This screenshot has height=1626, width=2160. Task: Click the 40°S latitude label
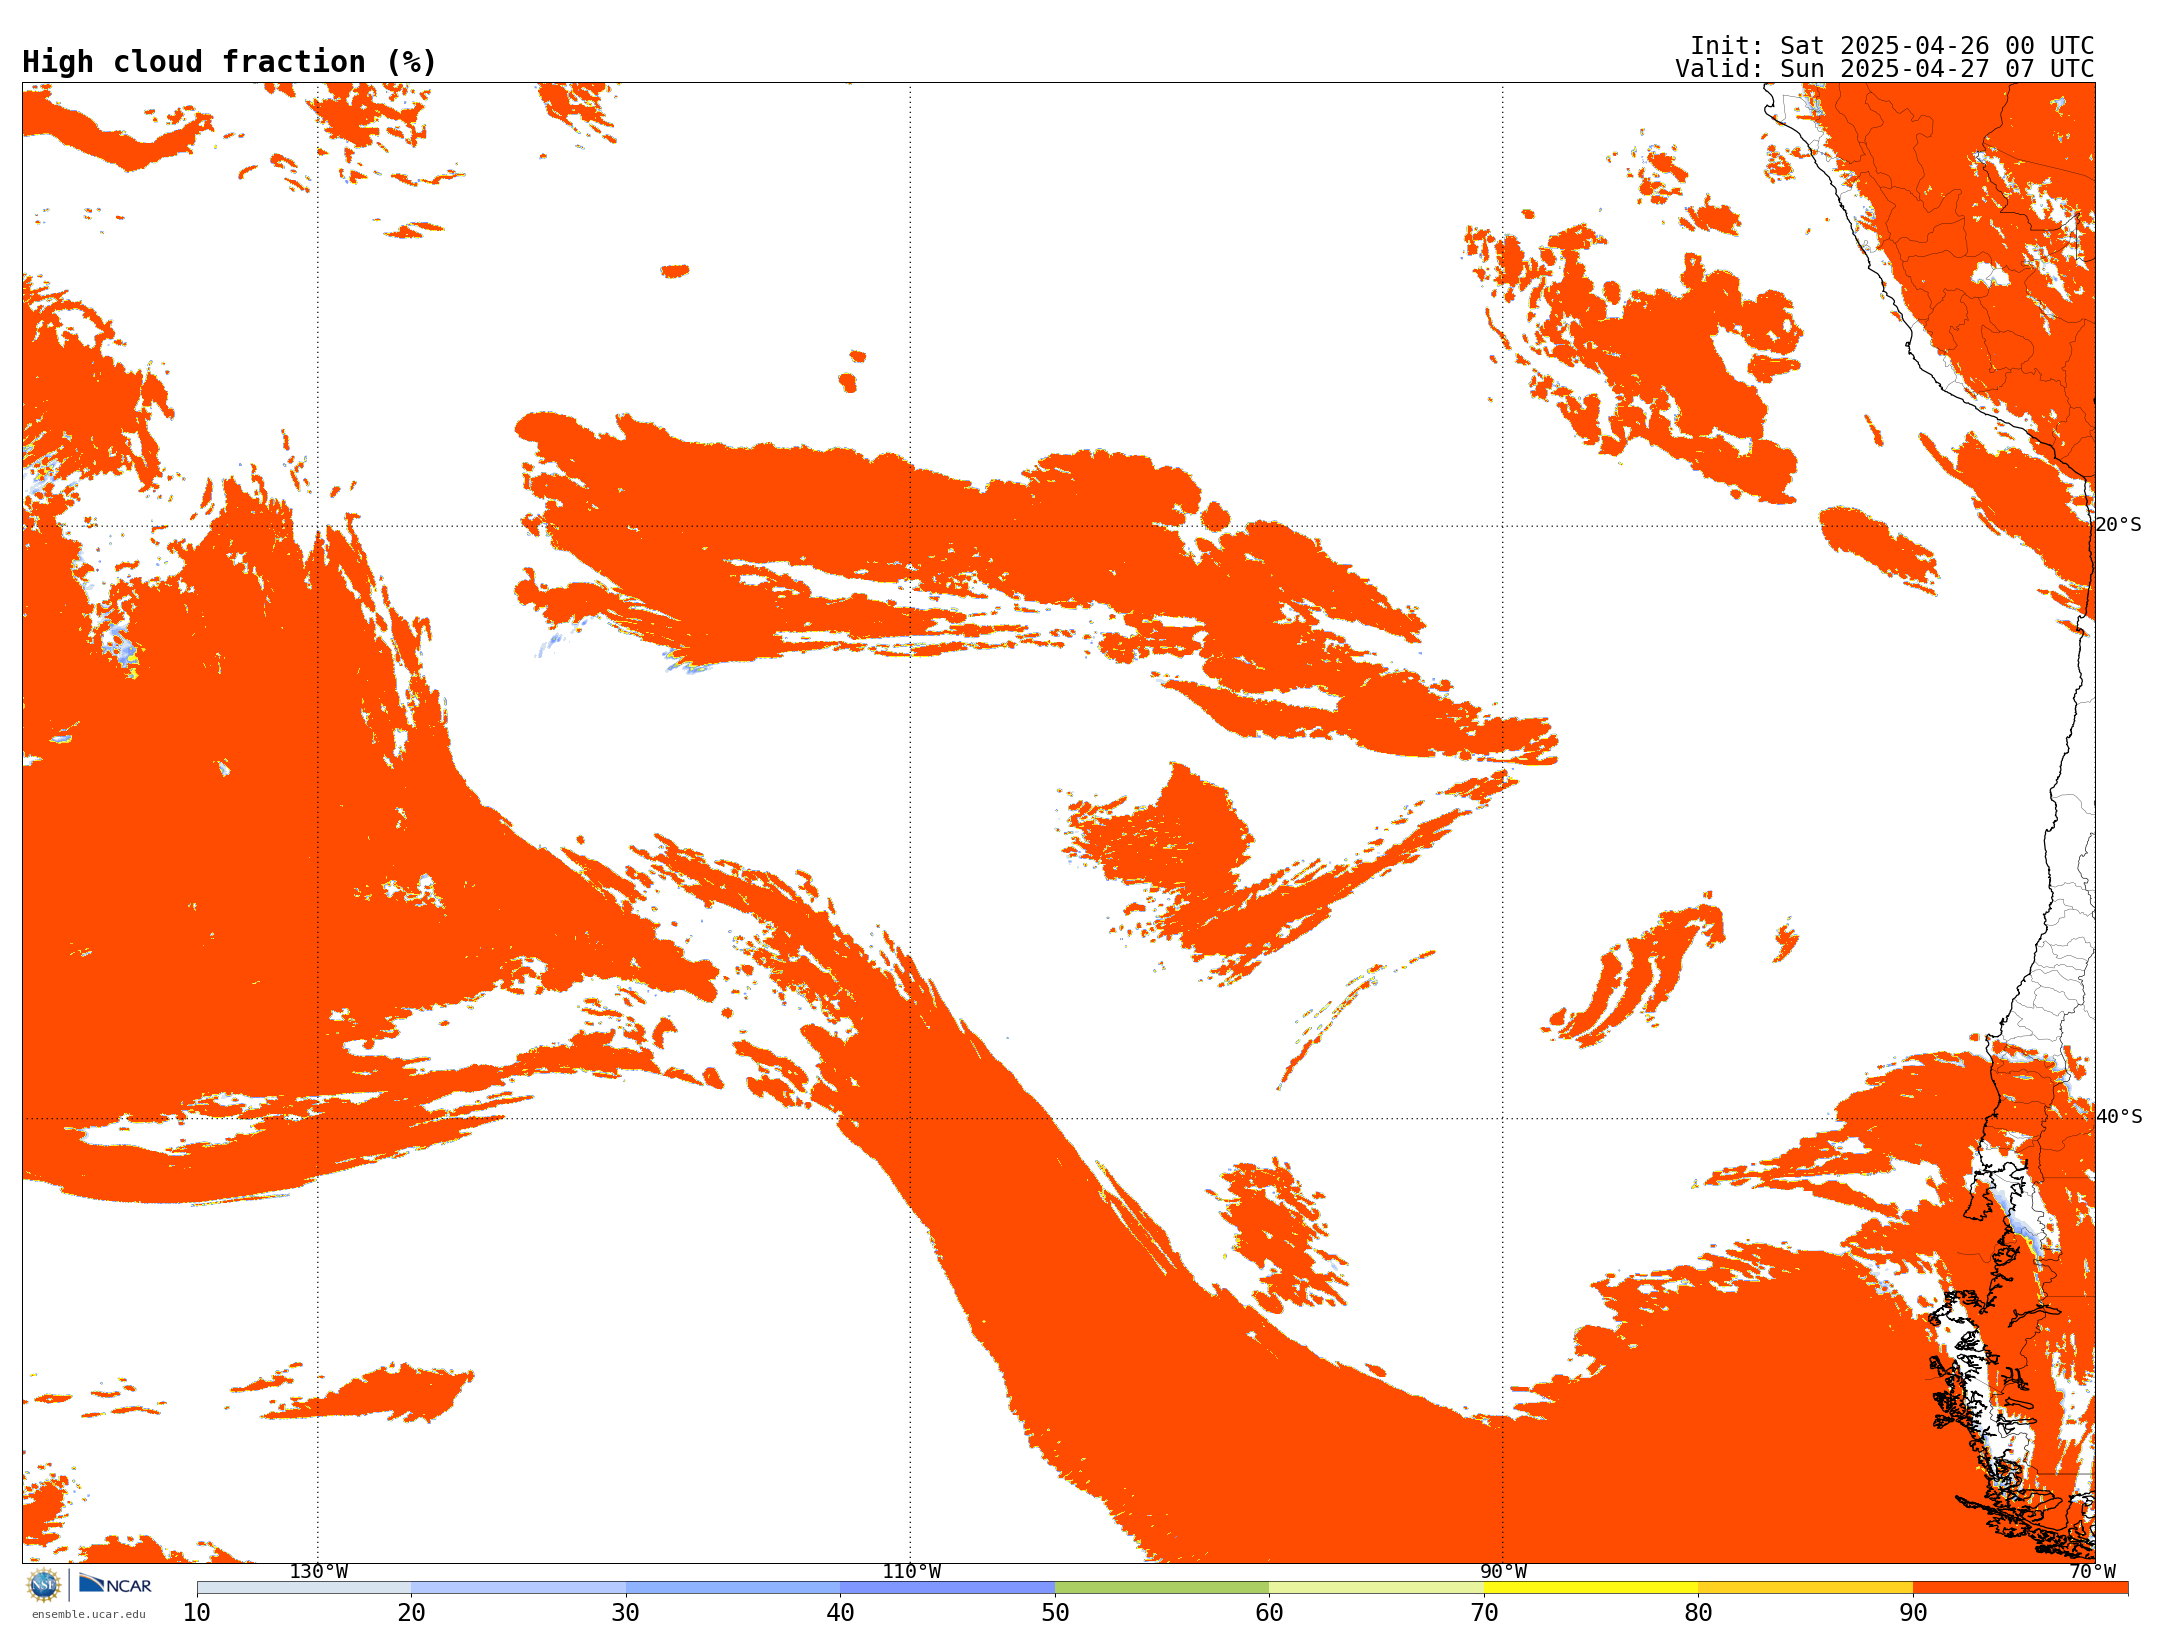coord(2118,1117)
